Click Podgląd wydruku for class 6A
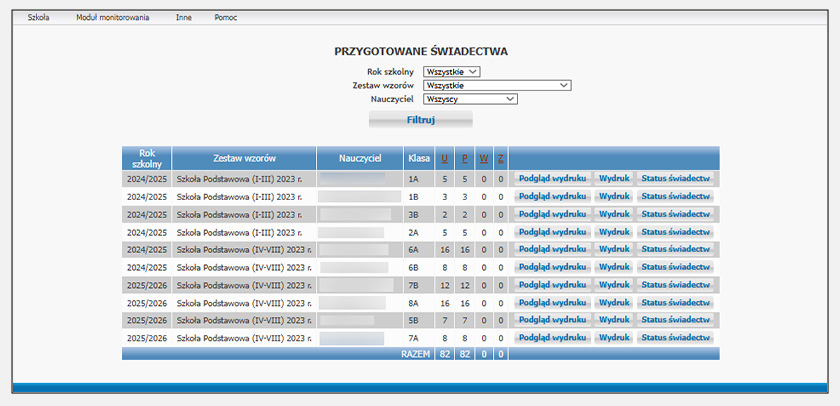The height and width of the screenshot is (406, 840). coord(552,250)
